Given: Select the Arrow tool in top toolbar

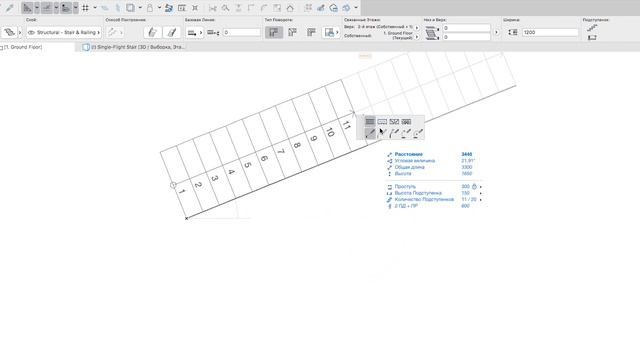Looking at the screenshot, I should (x=27, y=8).
